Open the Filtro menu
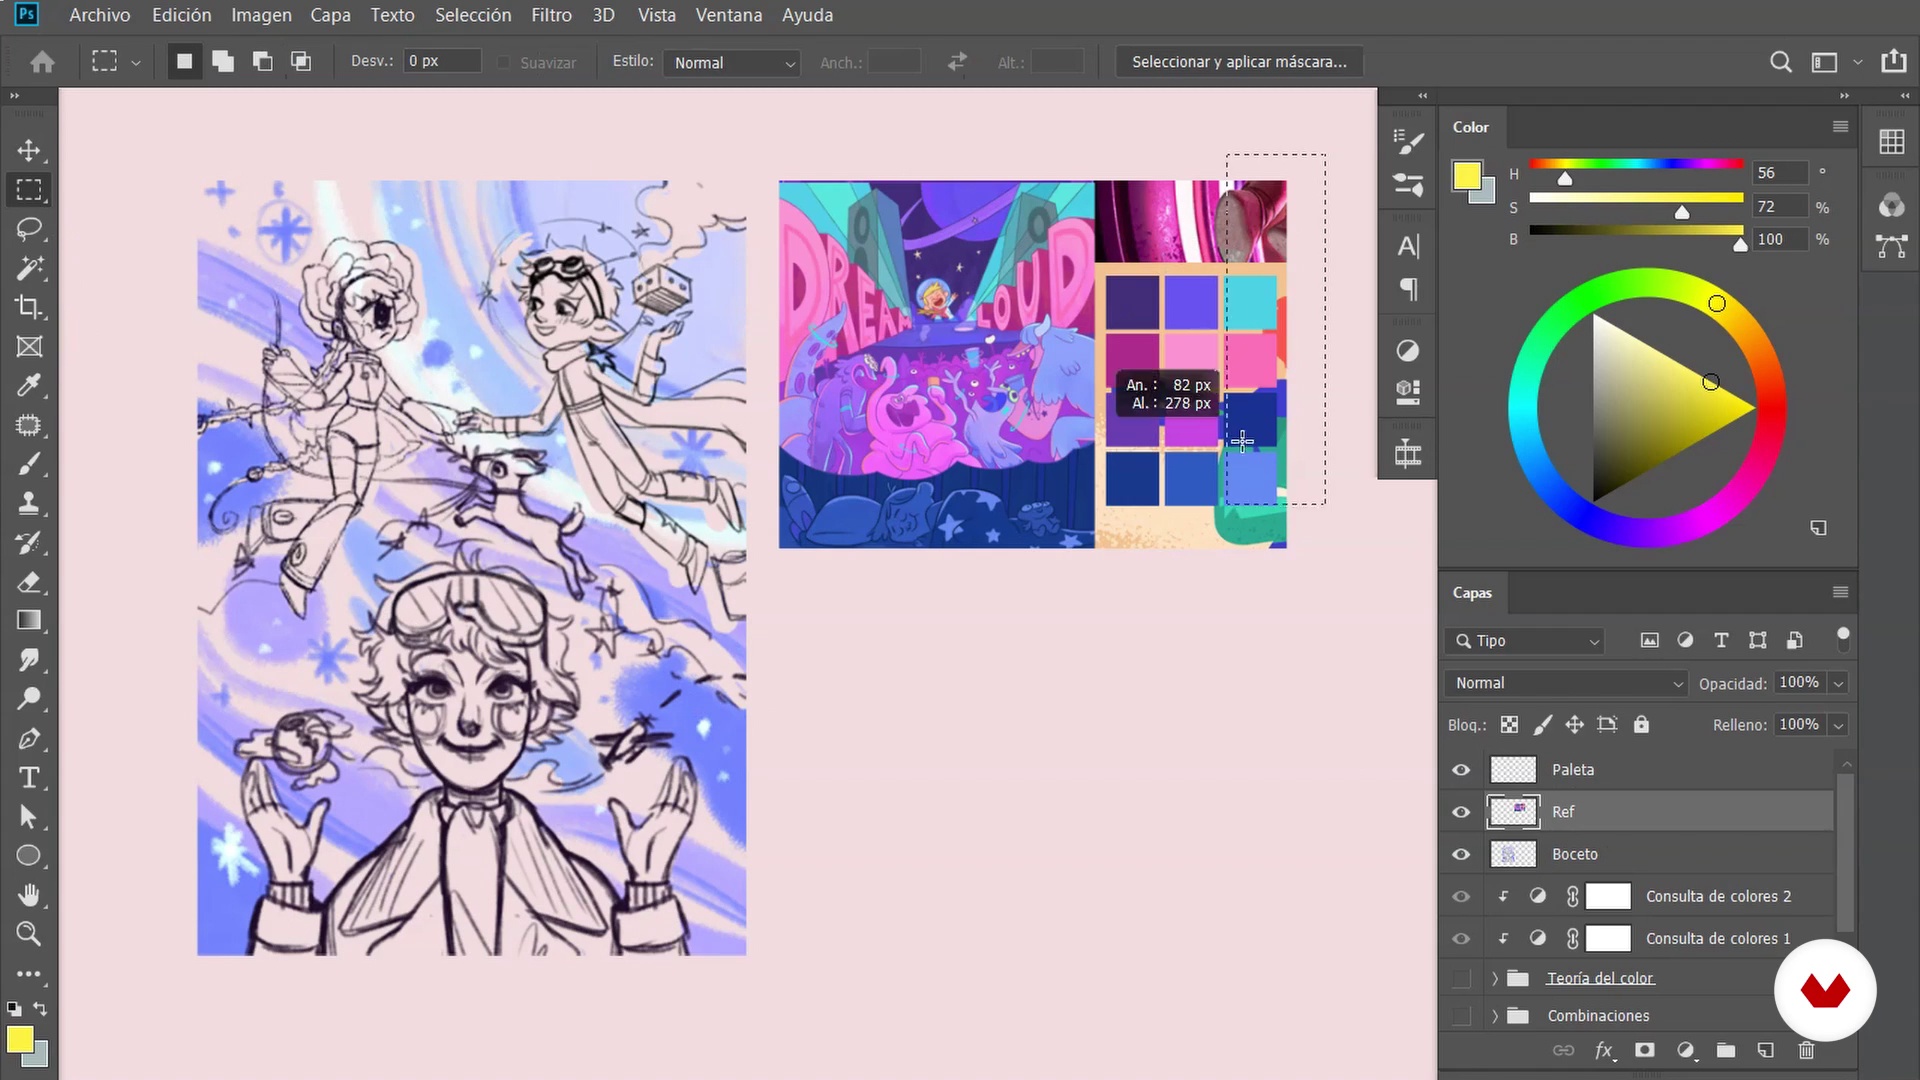The width and height of the screenshot is (1920, 1080). 551,15
